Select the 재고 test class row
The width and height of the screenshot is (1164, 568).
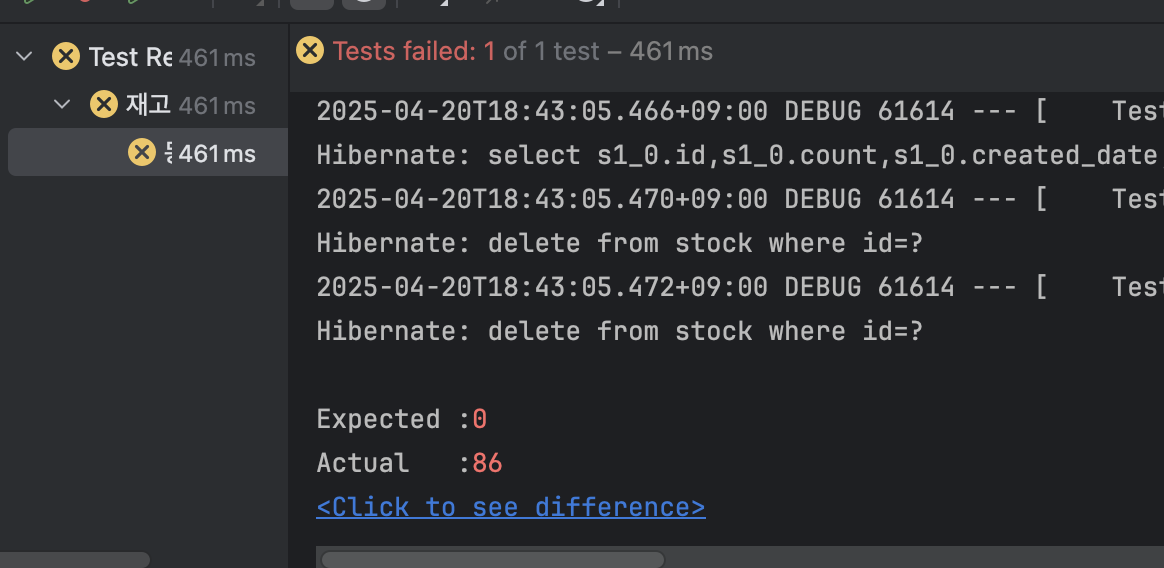144,105
